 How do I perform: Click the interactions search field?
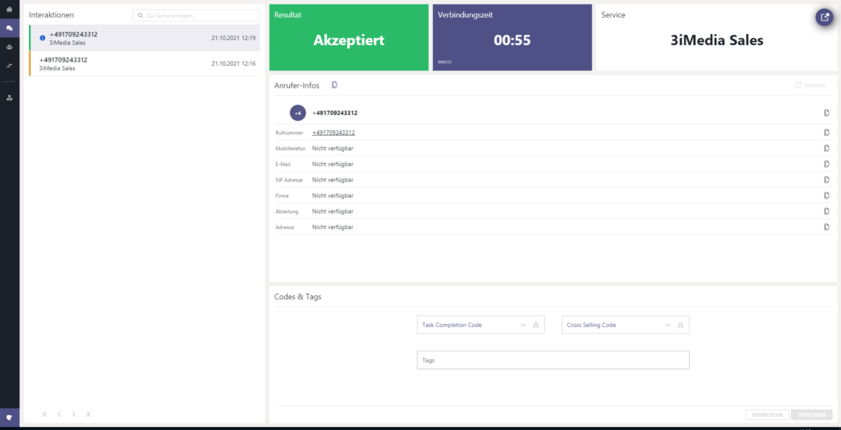coord(197,16)
